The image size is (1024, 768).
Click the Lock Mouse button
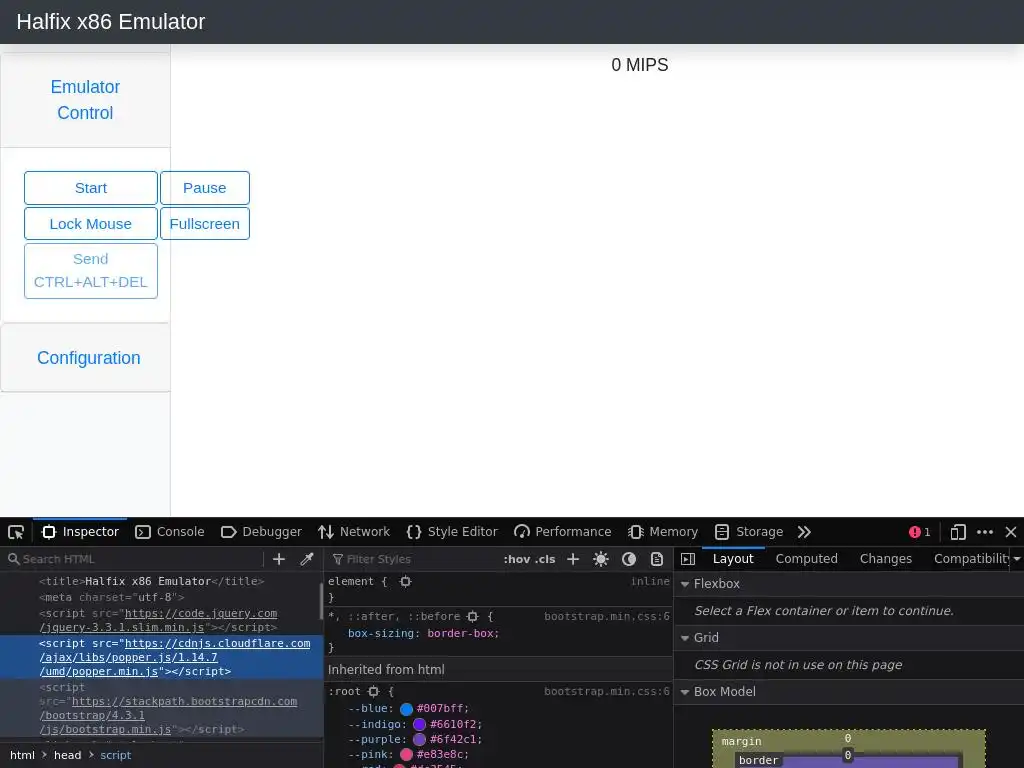(x=91, y=224)
